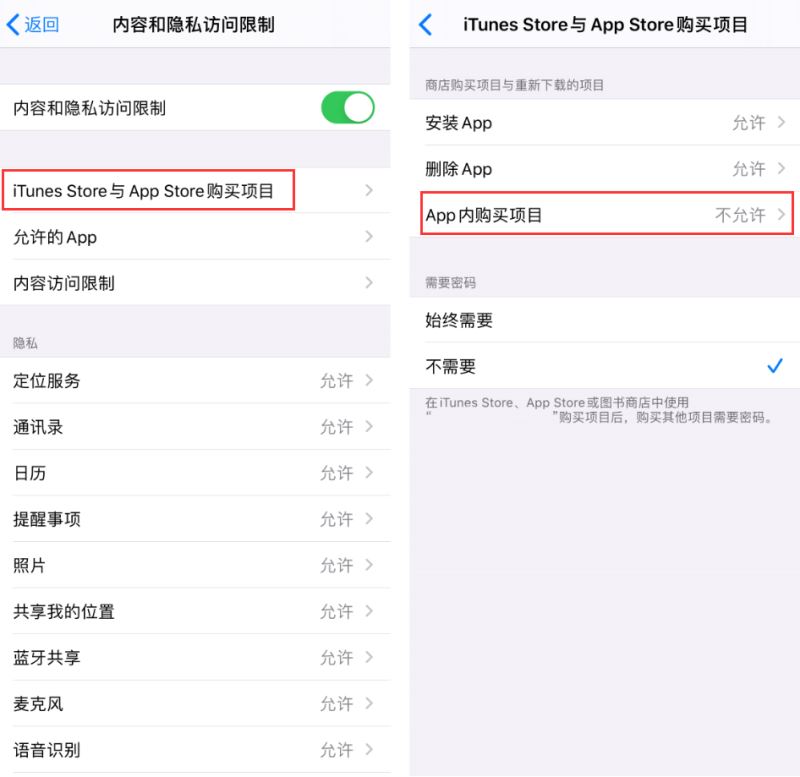800x777 pixels.
Task: Open the 定位服务 permission setting
Action: point(195,381)
